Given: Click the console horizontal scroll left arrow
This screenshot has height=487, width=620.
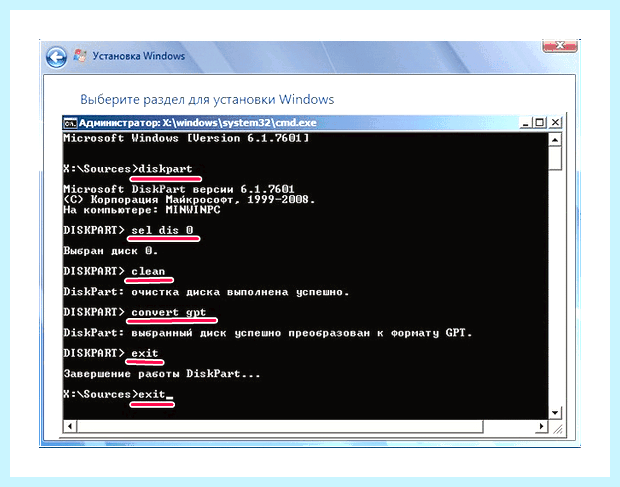Looking at the screenshot, I should click(x=70, y=427).
